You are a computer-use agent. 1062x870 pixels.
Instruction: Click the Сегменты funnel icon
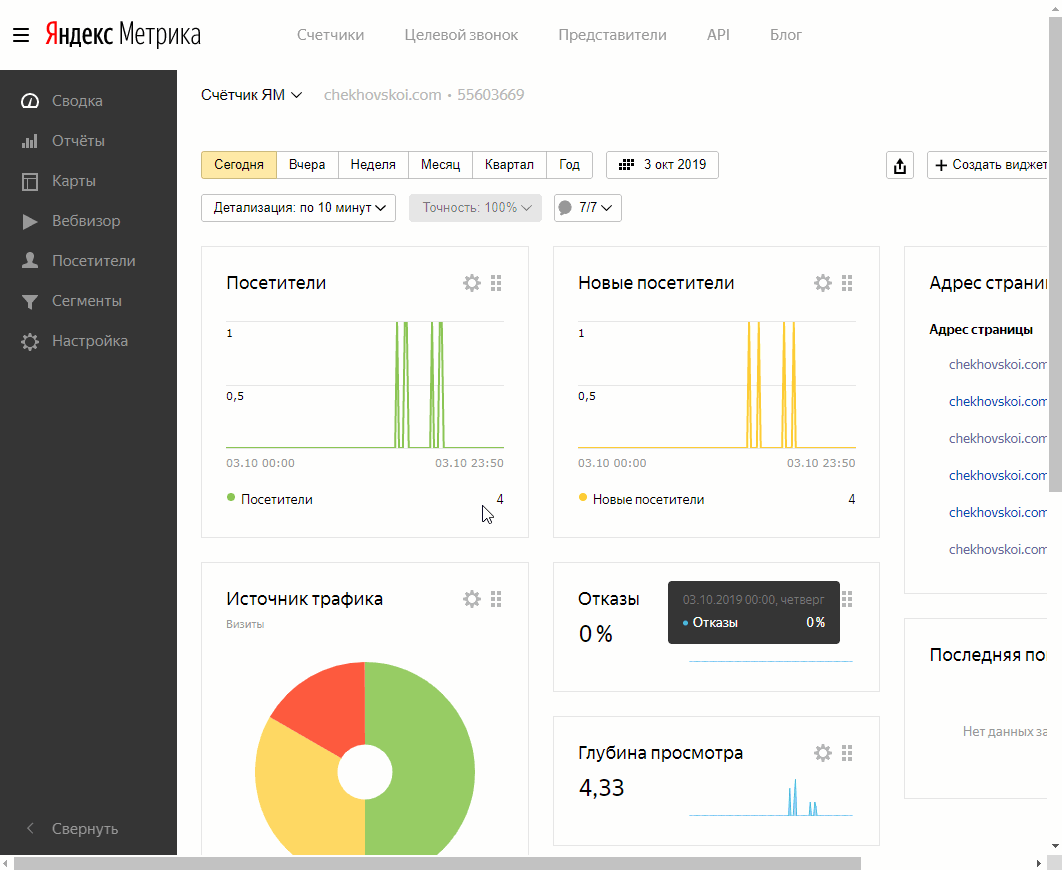click(x=30, y=301)
